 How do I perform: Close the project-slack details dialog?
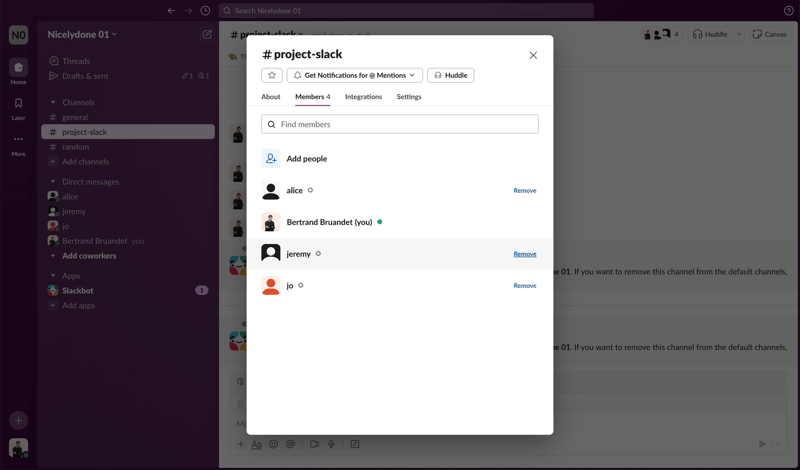click(x=533, y=56)
